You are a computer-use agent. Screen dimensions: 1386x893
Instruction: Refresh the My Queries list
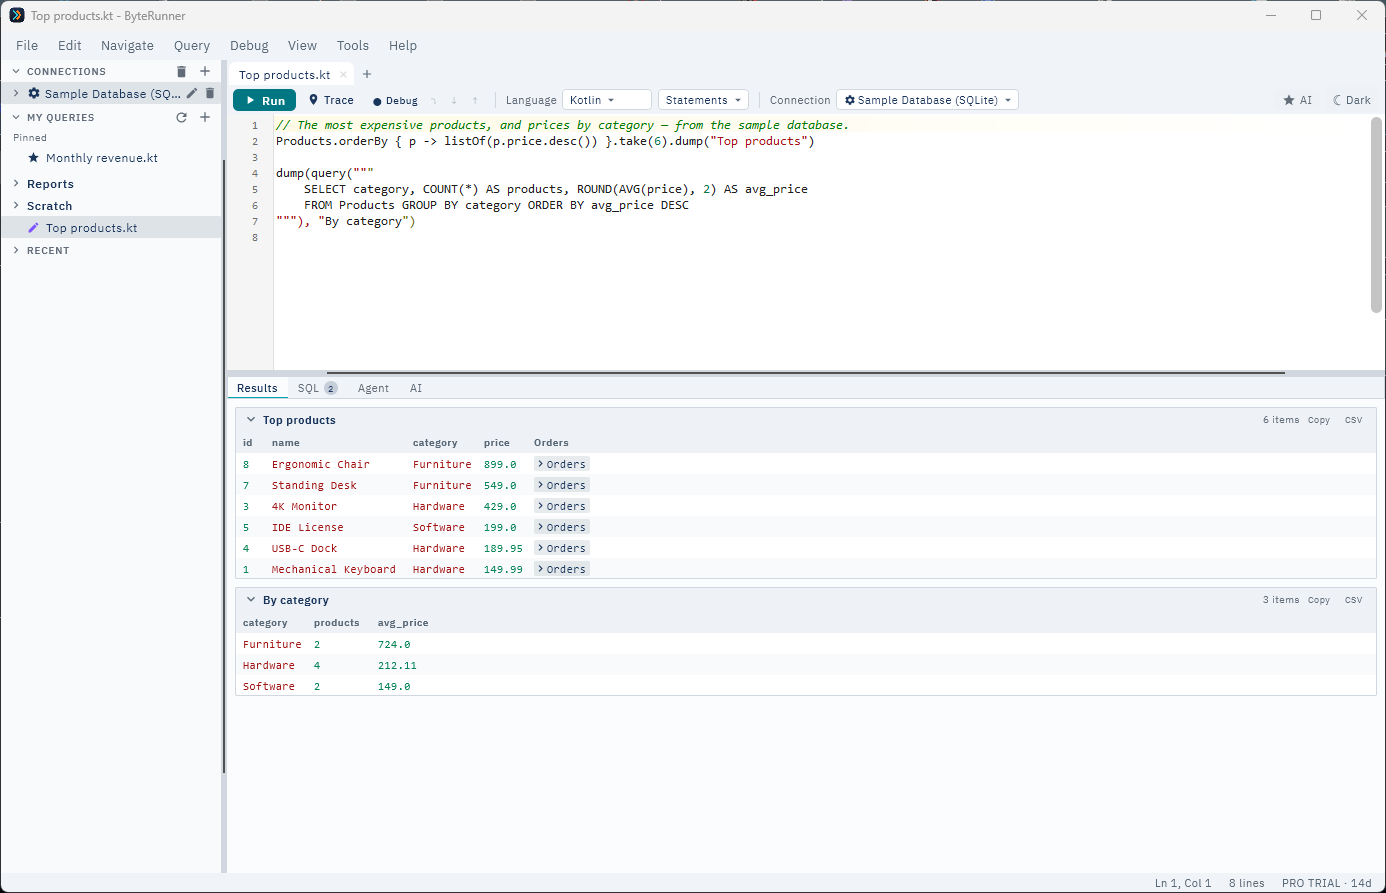pos(181,117)
